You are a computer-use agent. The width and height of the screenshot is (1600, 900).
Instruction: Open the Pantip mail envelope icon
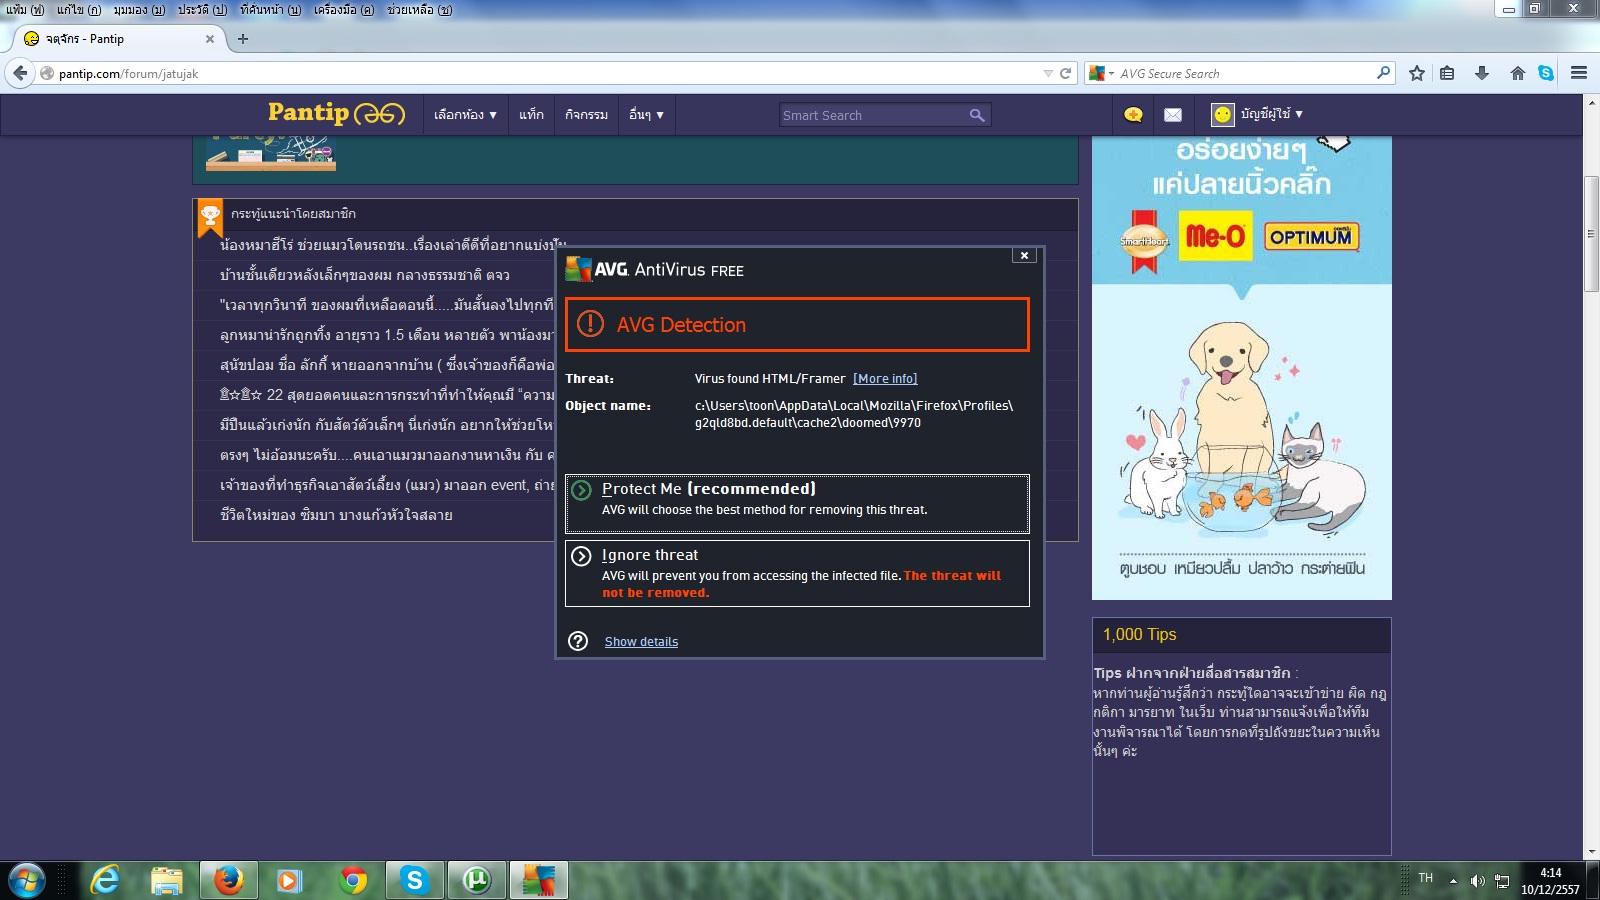(1173, 115)
